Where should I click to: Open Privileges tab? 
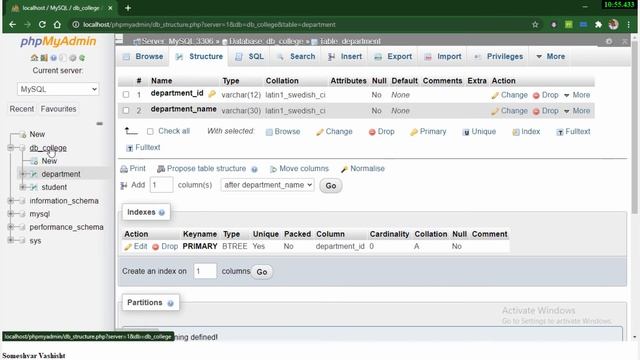(x=499, y=56)
